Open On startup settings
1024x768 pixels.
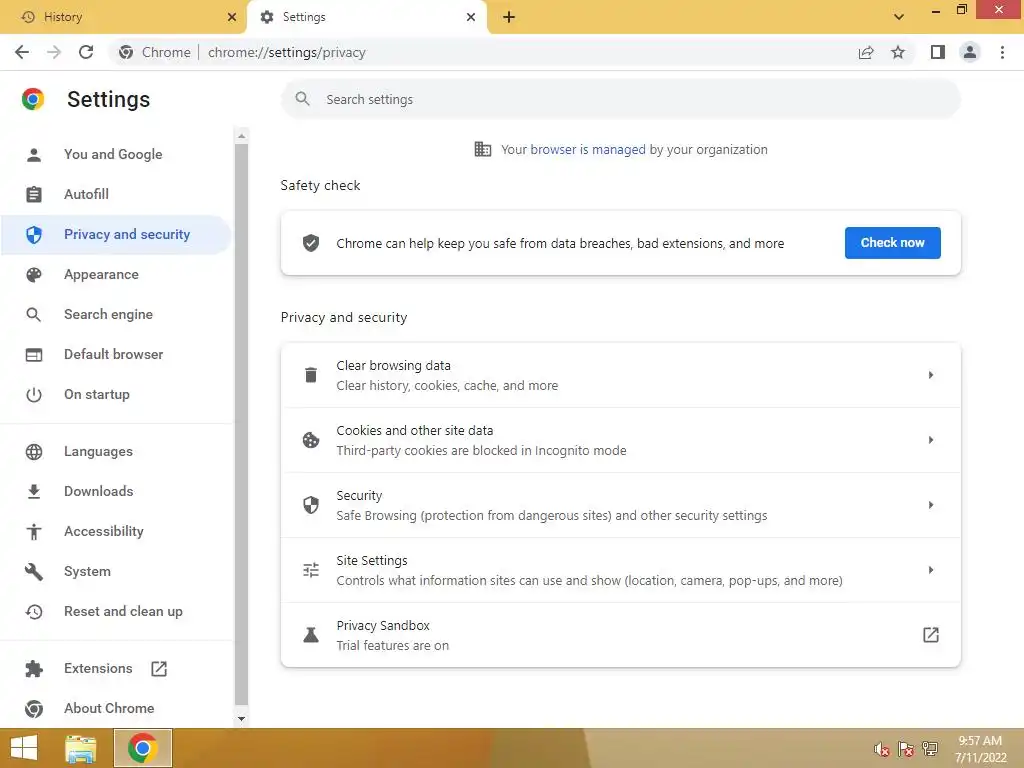116,394
